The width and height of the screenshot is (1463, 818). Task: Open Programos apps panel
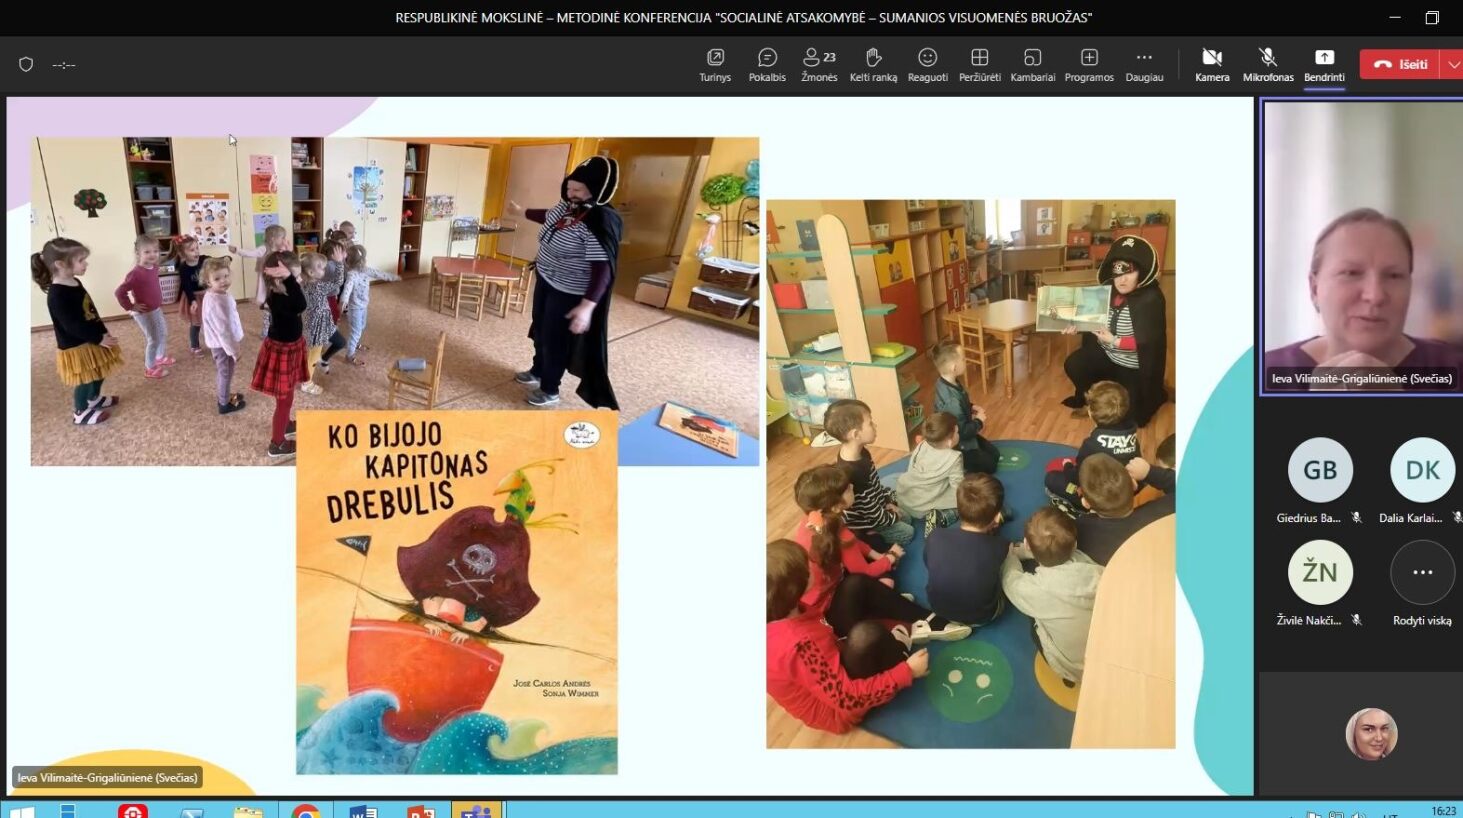click(1089, 65)
